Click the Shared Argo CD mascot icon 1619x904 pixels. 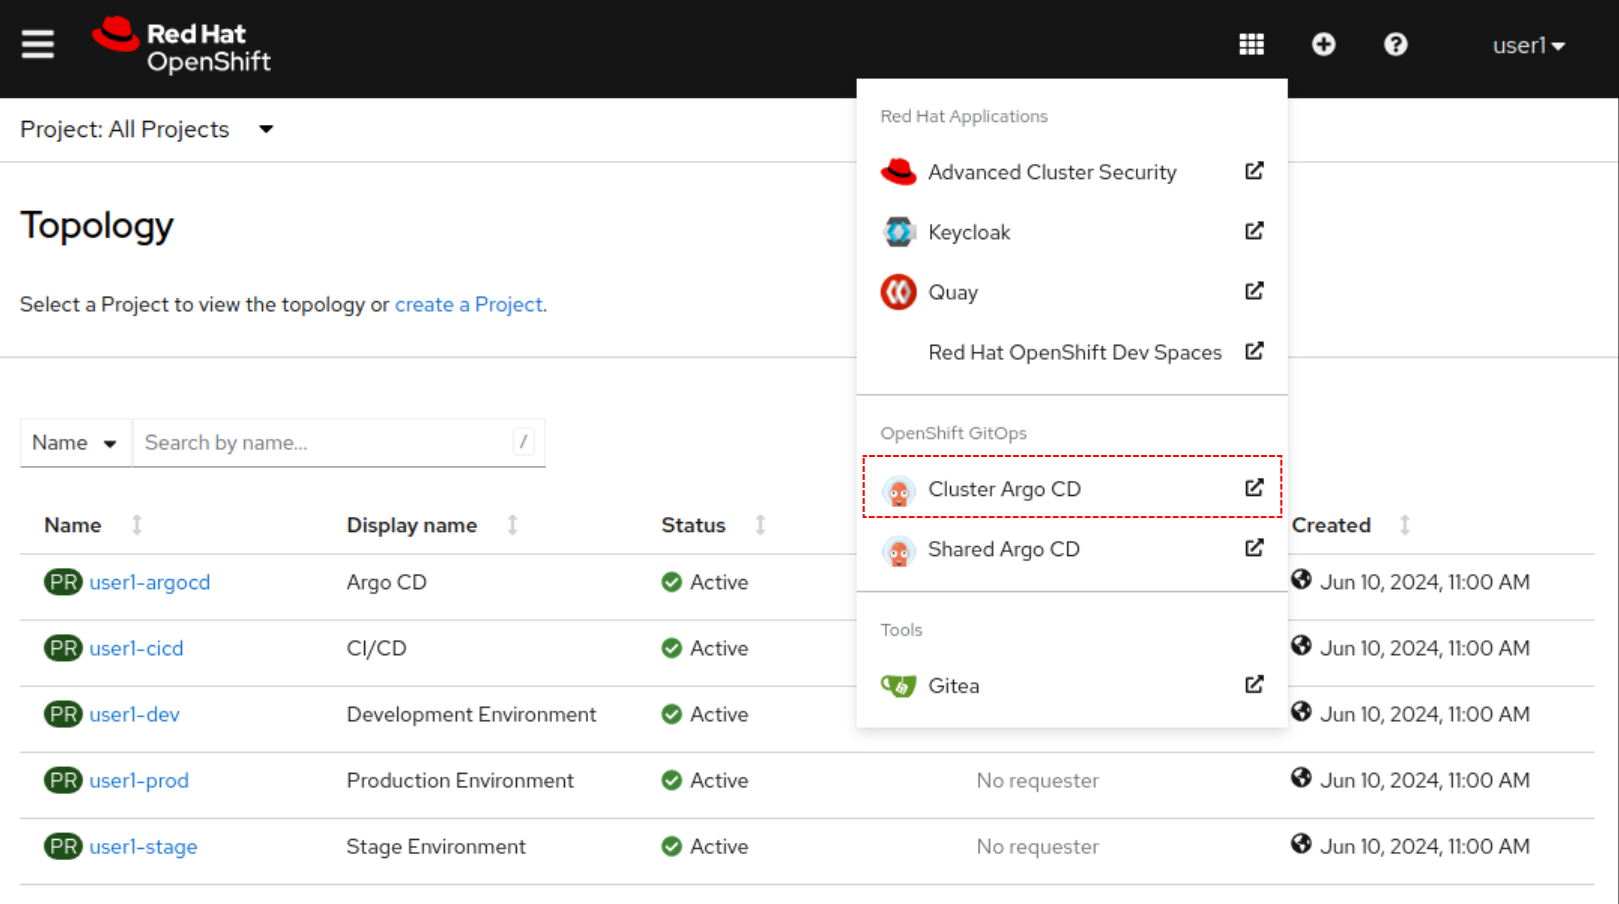point(898,551)
